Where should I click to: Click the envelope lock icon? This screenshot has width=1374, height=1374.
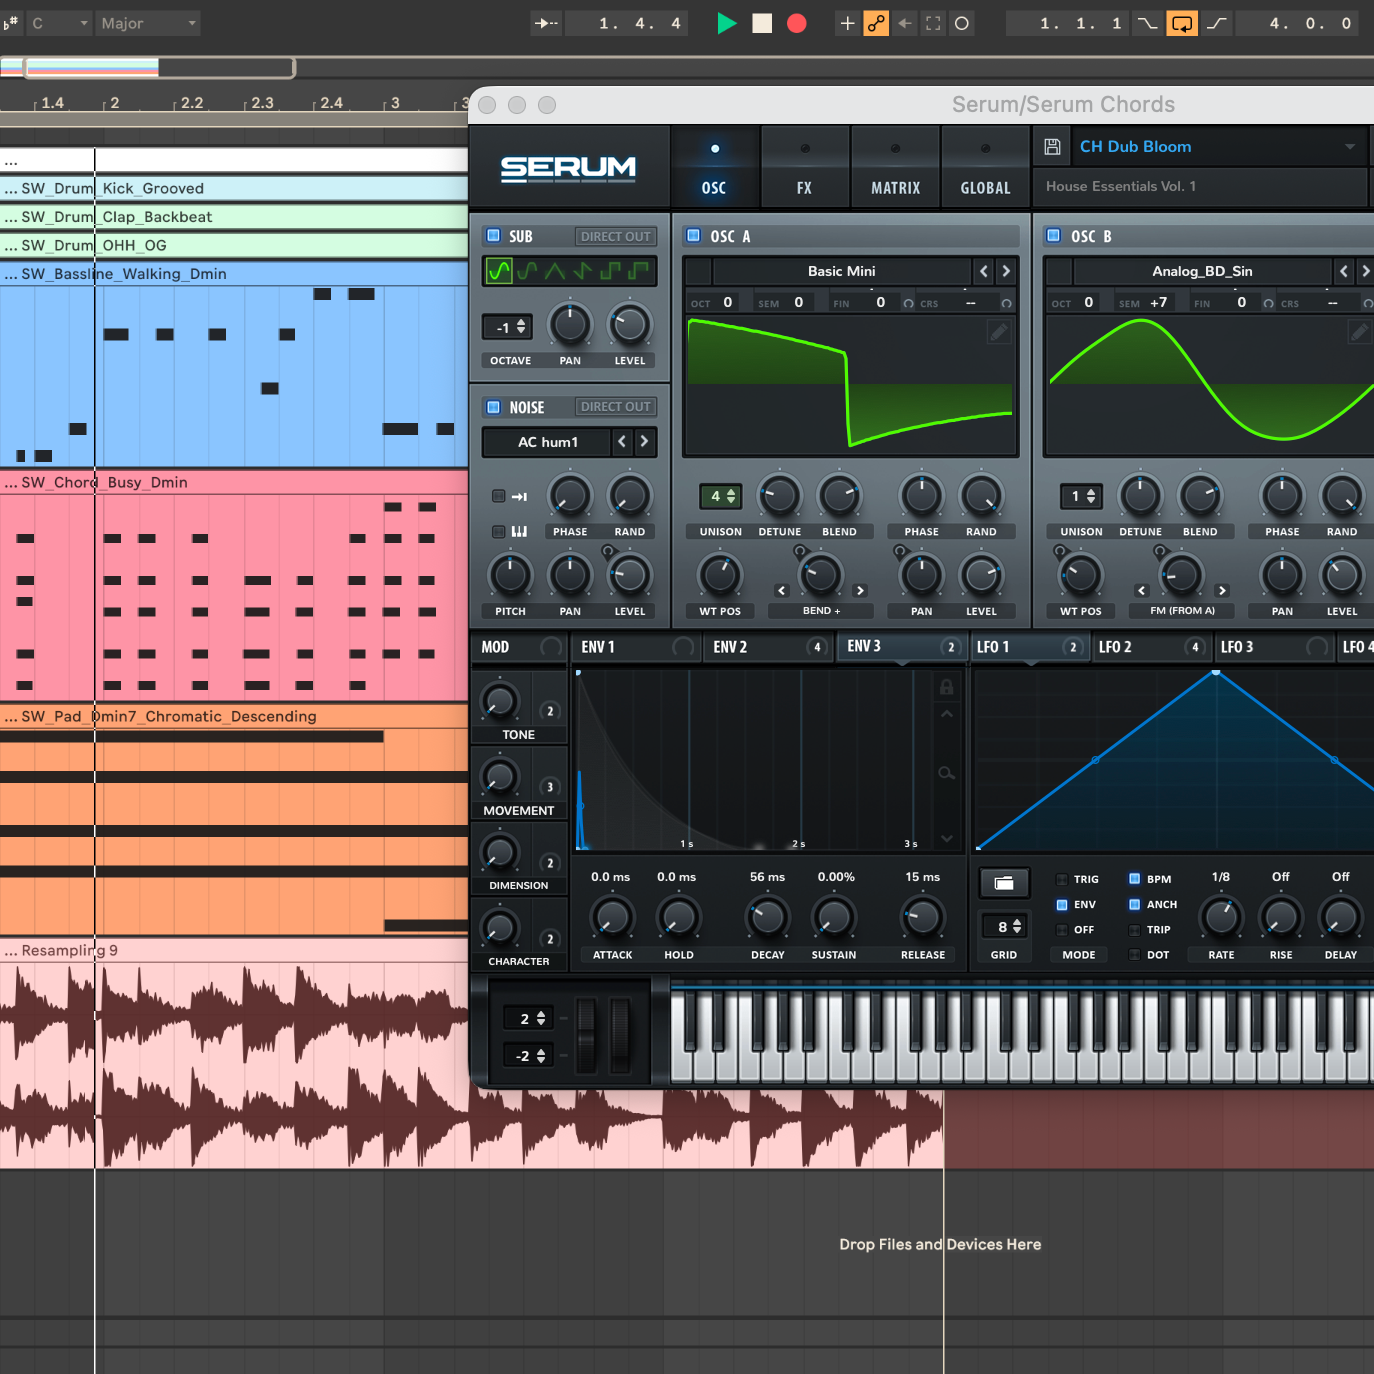(x=946, y=687)
